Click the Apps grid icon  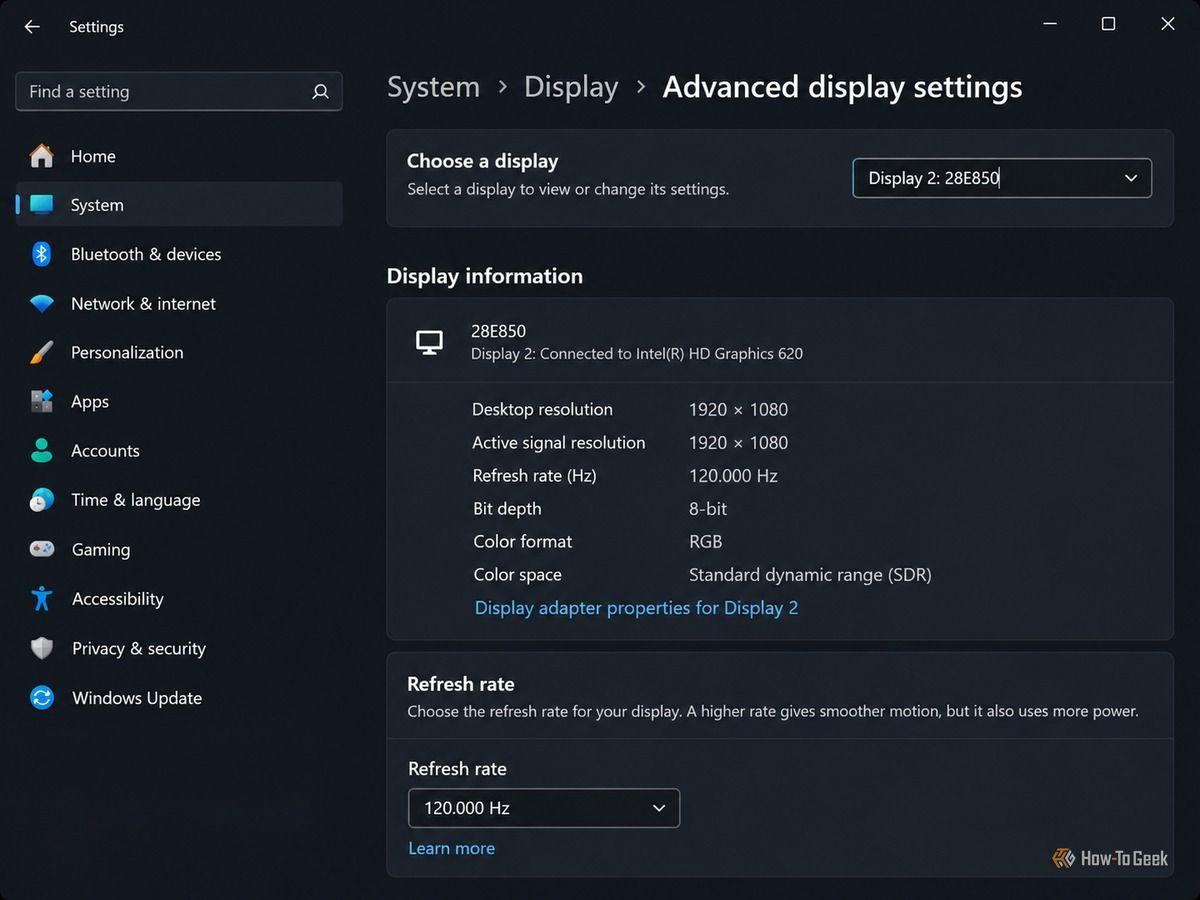pyautogui.click(x=42, y=401)
